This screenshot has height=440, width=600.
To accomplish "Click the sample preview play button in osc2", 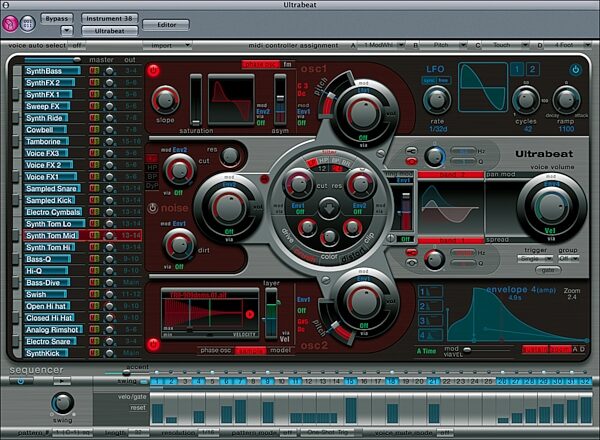I will tap(249, 314).
